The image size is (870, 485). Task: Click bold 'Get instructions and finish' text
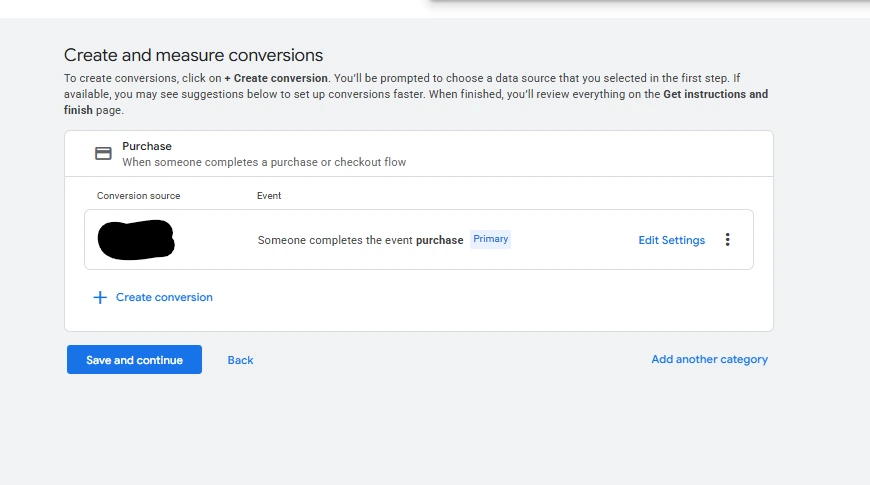point(715,94)
